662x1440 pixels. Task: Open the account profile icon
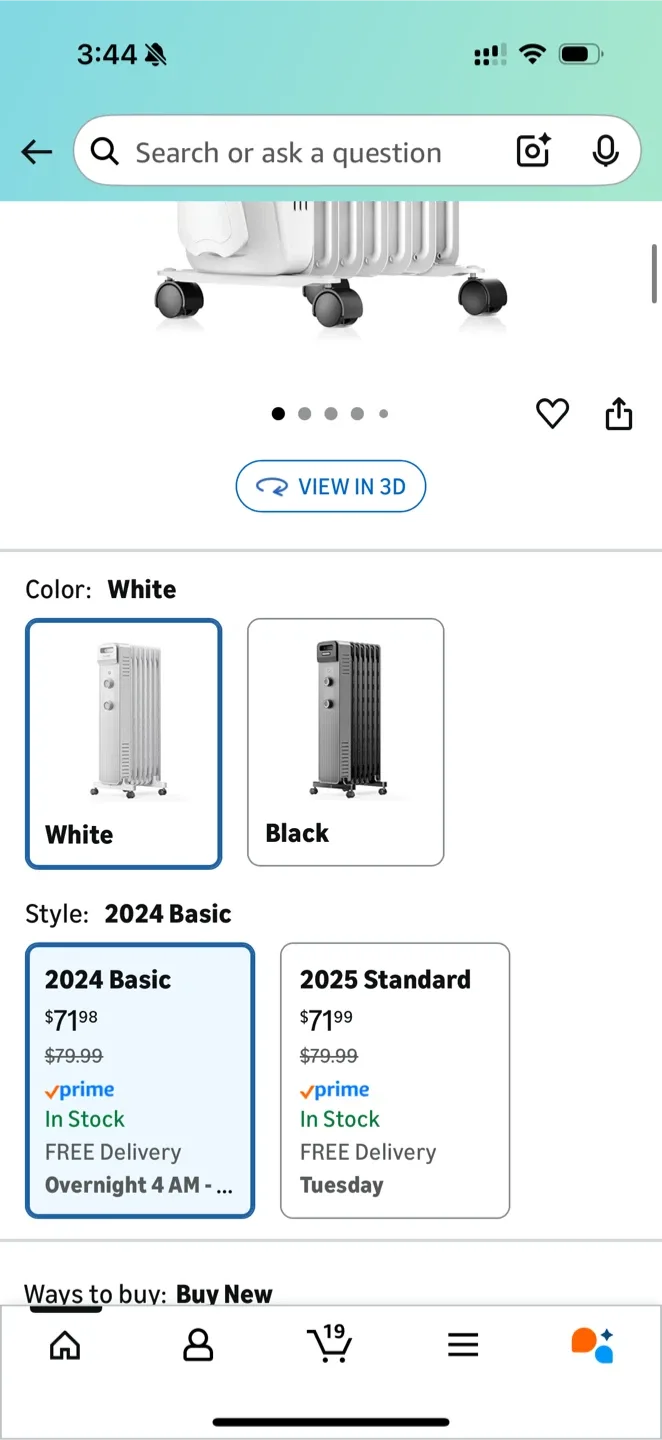tap(198, 1345)
